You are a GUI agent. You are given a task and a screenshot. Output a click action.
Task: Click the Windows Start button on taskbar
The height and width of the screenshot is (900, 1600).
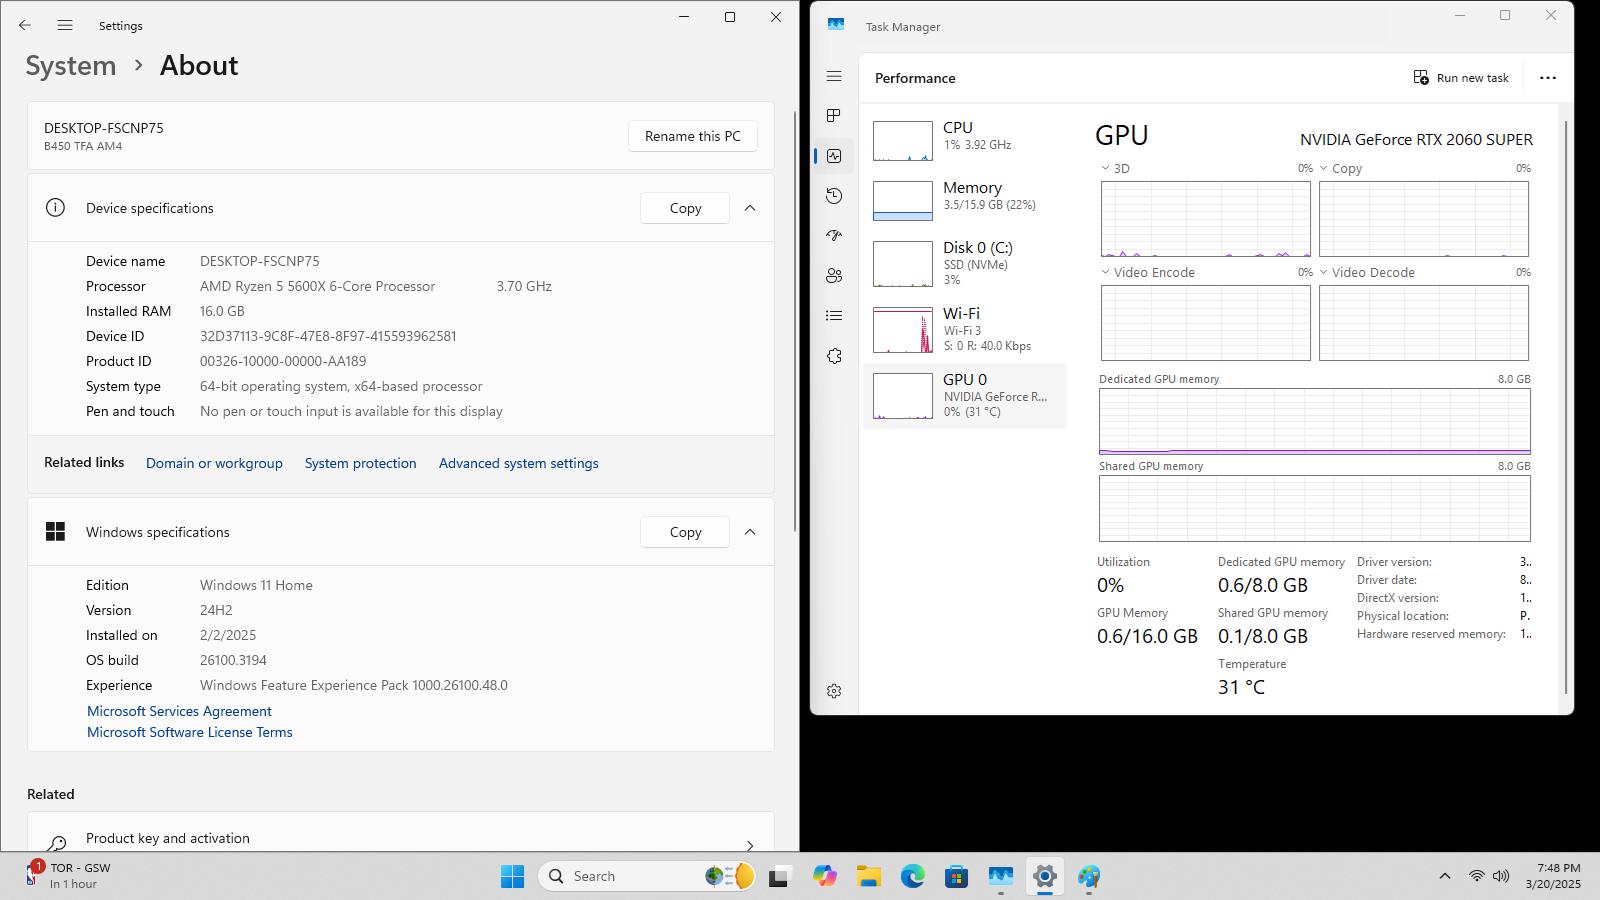(x=512, y=876)
